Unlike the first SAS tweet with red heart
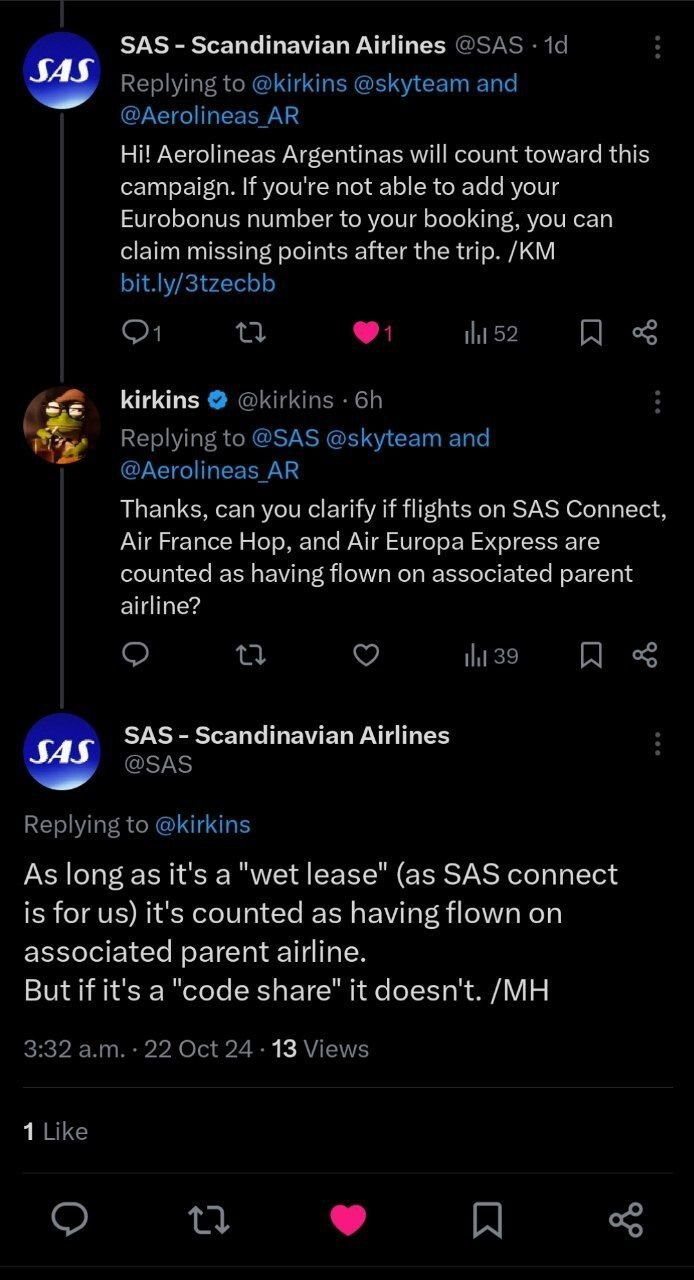This screenshot has height=1280, width=694. pyautogui.click(x=367, y=333)
